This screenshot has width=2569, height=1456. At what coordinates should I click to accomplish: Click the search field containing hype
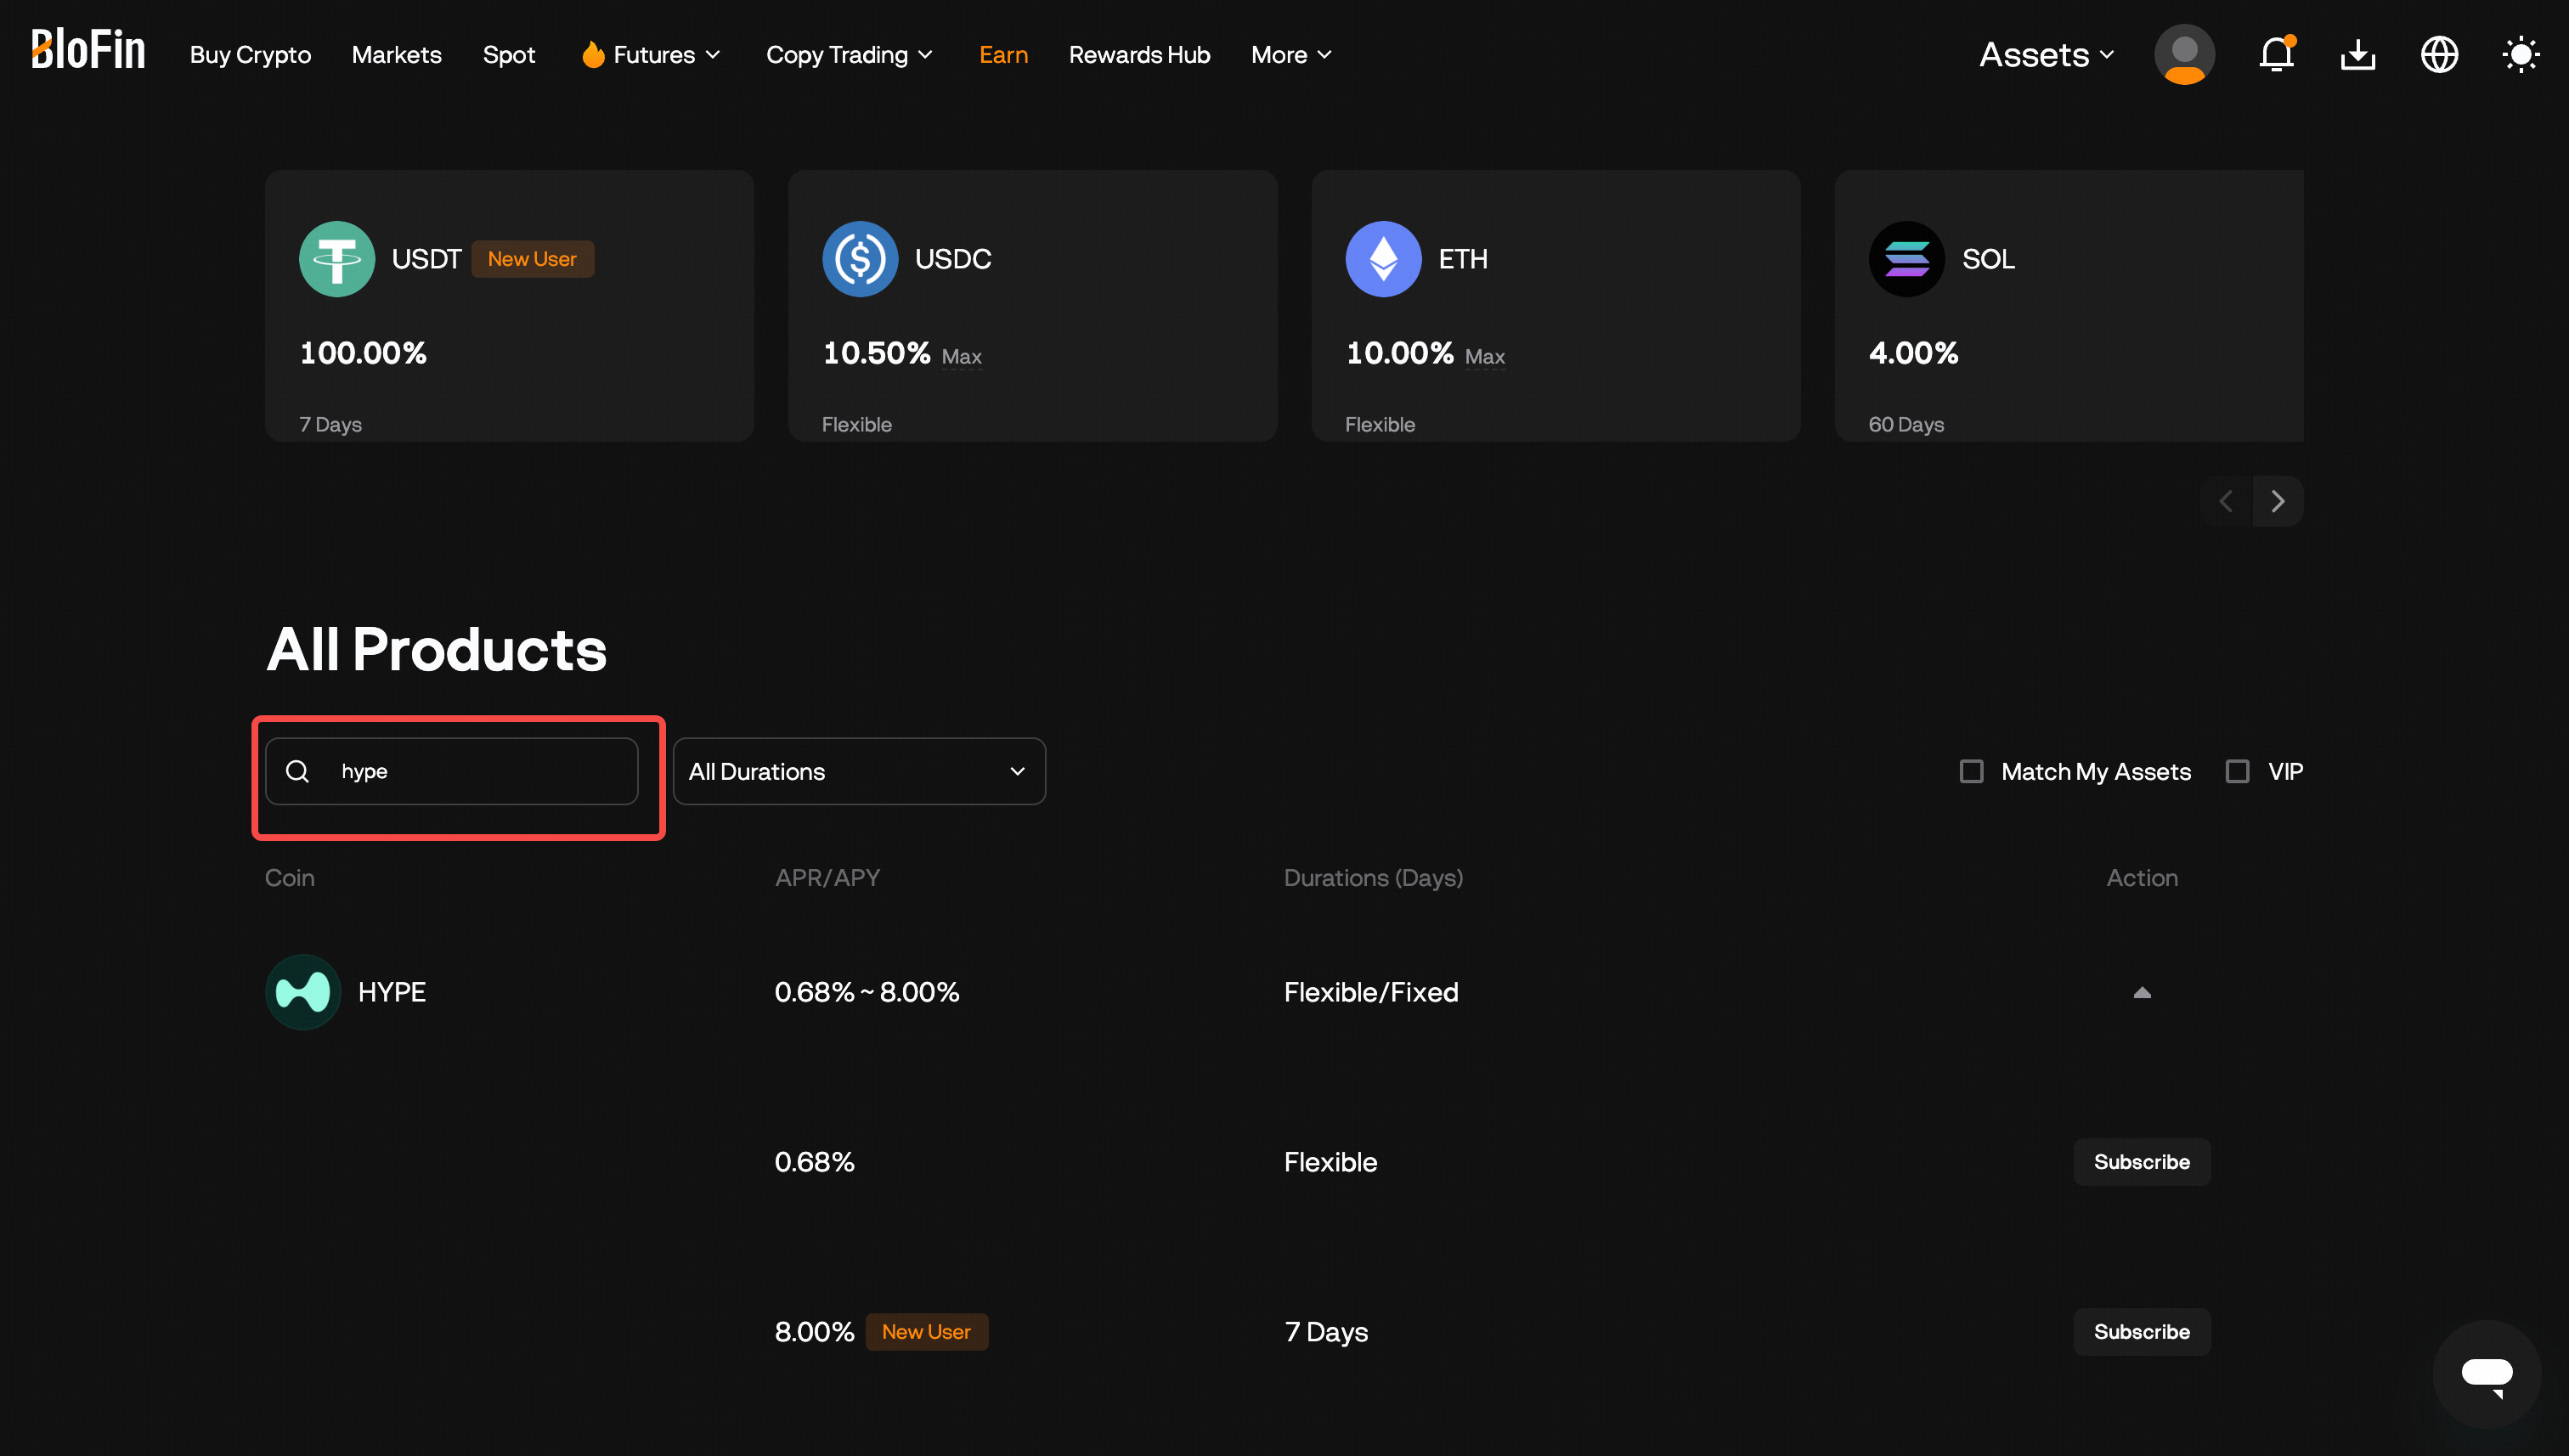click(x=452, y=771)
